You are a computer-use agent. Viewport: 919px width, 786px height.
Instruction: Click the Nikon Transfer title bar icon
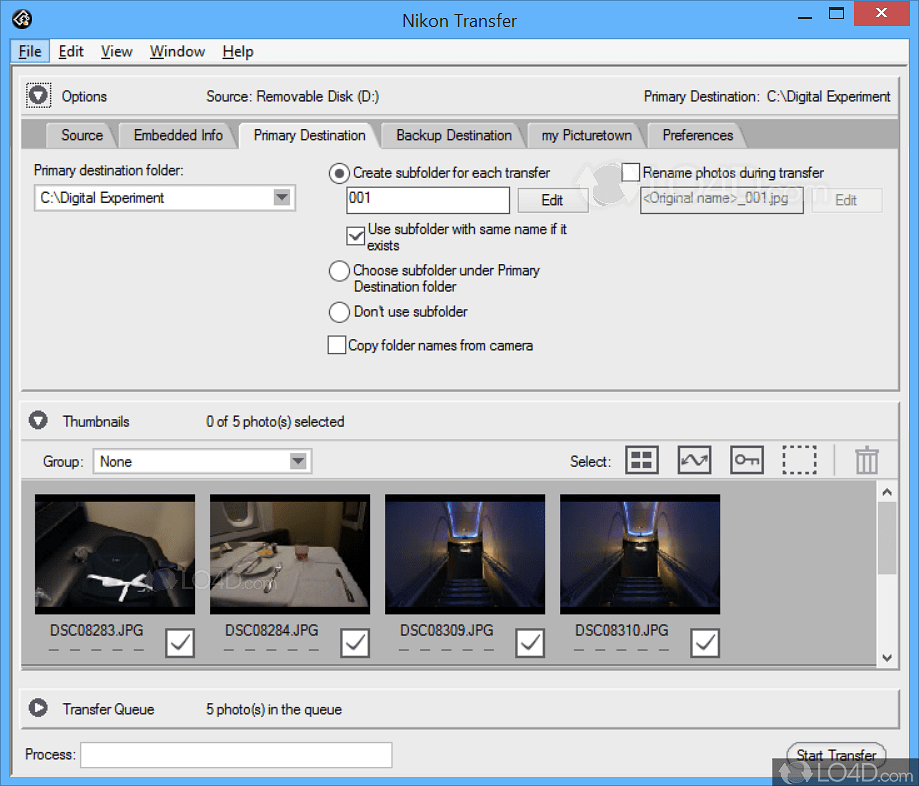tap(21, 19)
